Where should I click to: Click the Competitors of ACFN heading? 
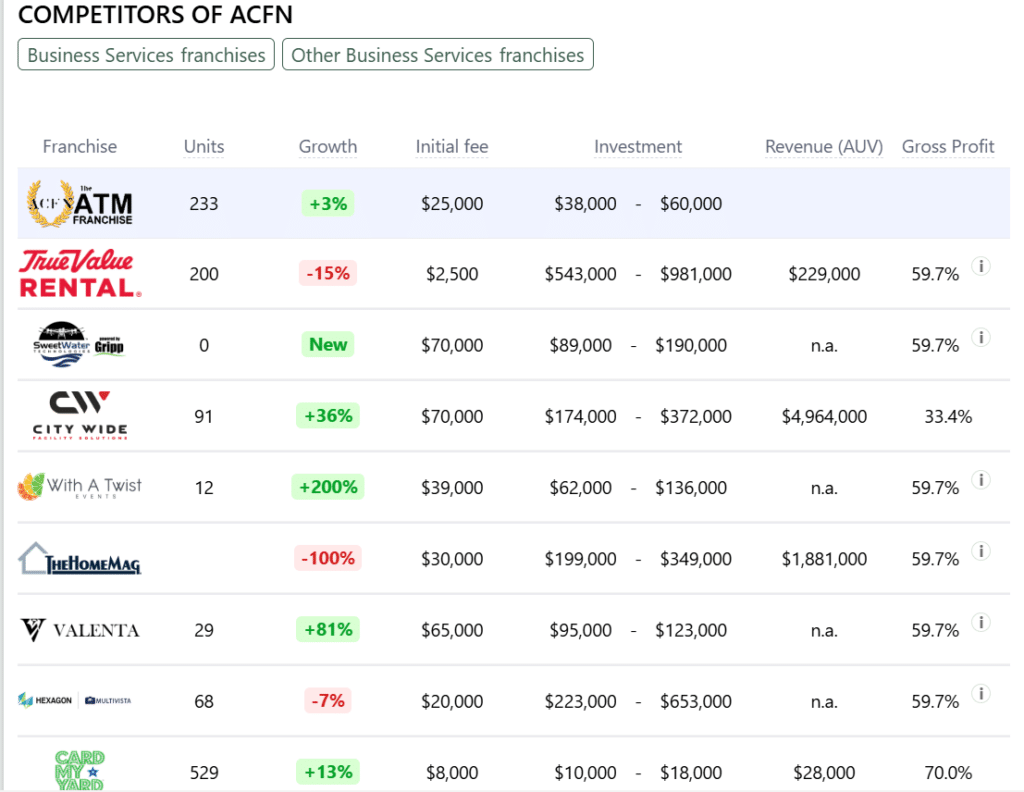[x=155, y=14]
